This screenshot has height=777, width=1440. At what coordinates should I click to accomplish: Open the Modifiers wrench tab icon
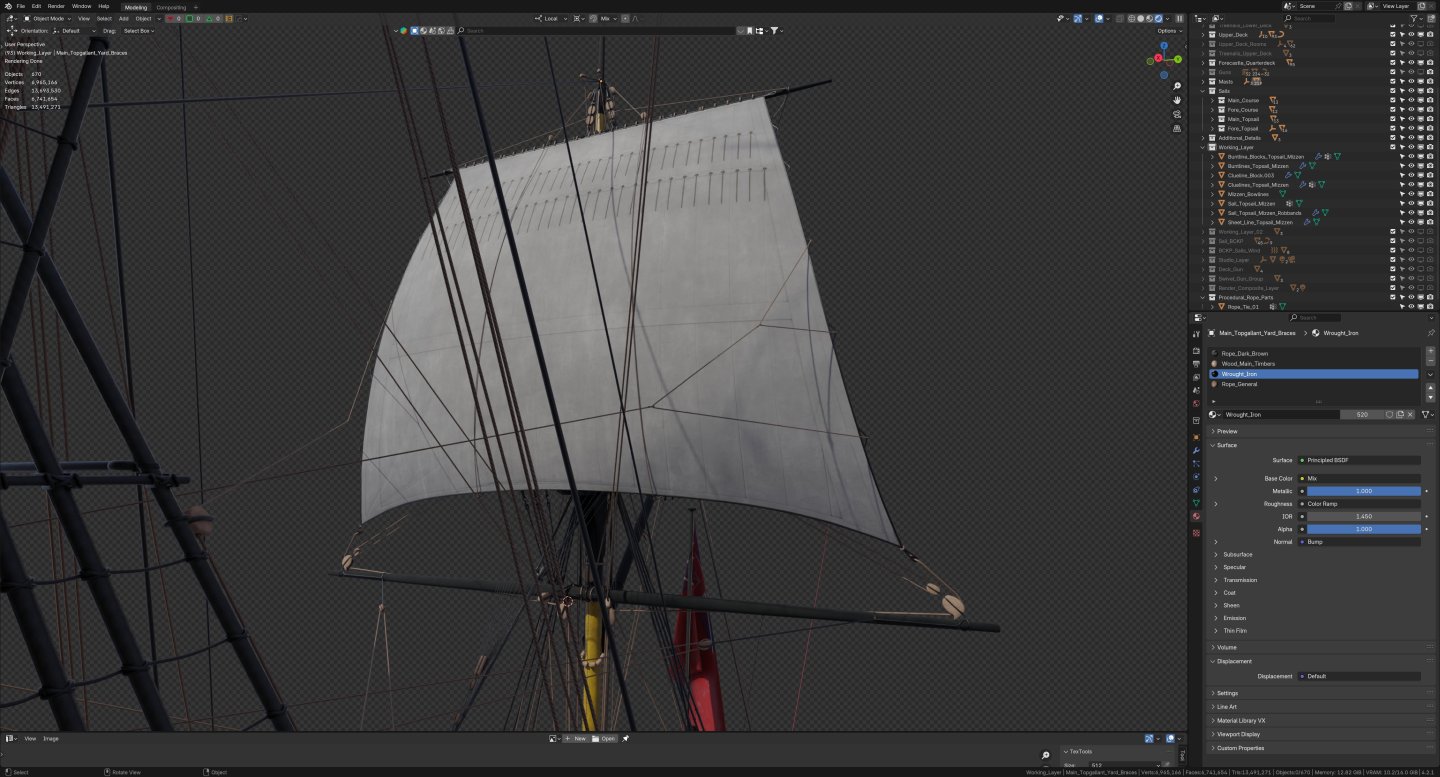pyautogui.click(x=1196, y=450)
